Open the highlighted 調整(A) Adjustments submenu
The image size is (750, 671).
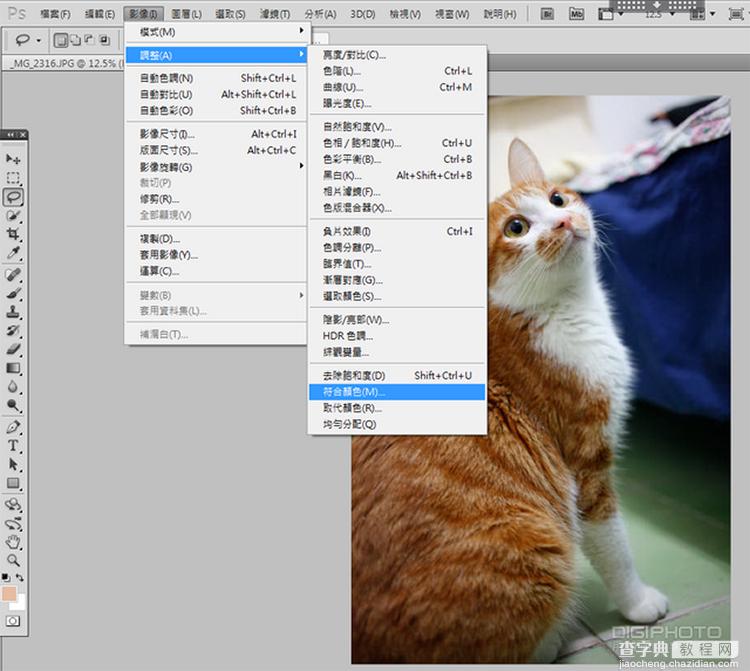[x=218, y=55]
